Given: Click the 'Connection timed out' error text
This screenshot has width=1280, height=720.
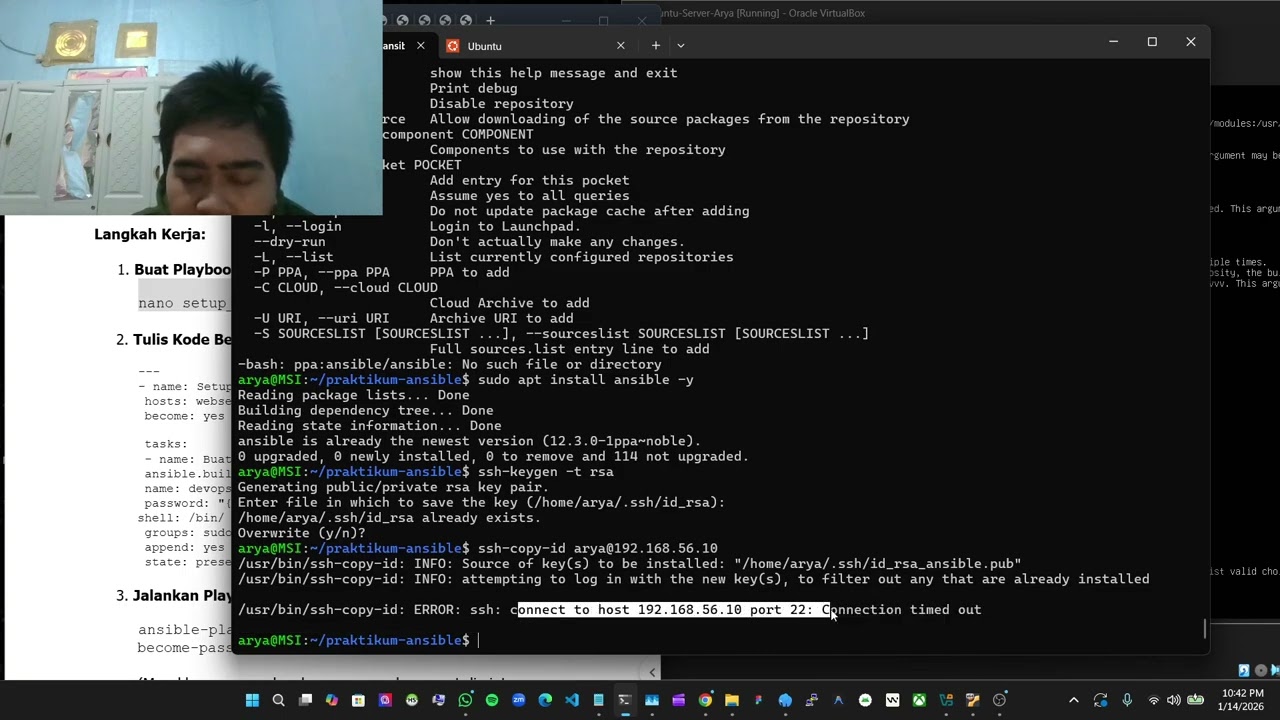Looking at the screenshot, I should pyautogui.click(x=901, y=610).
